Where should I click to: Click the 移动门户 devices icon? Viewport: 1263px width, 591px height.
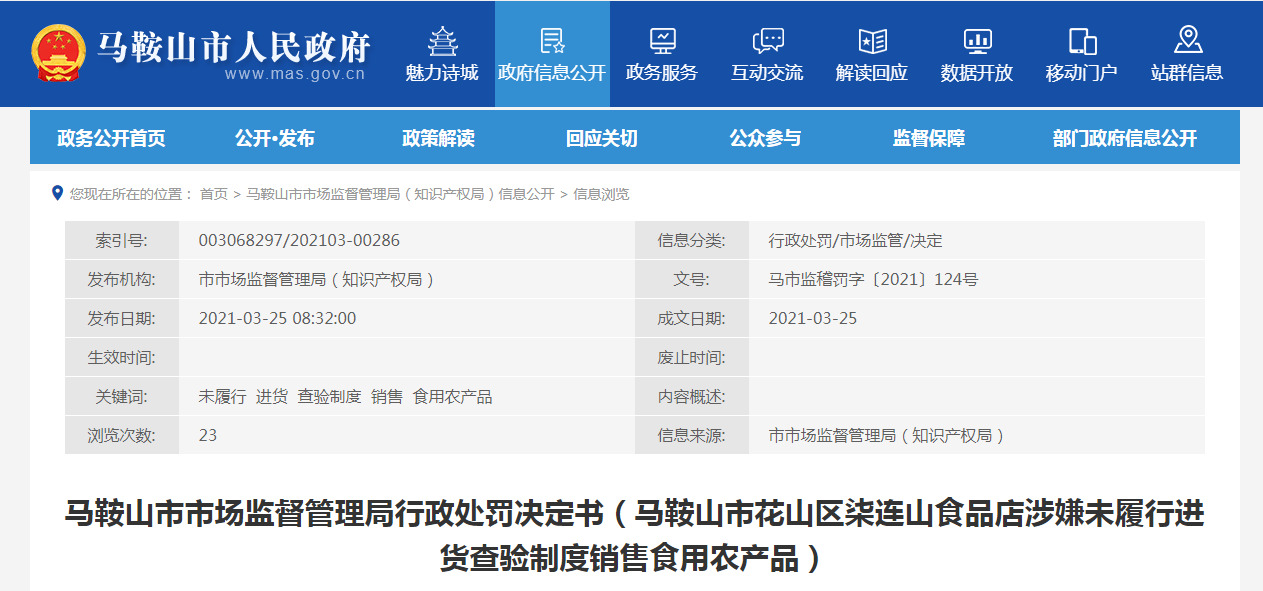pos(1082,40)
